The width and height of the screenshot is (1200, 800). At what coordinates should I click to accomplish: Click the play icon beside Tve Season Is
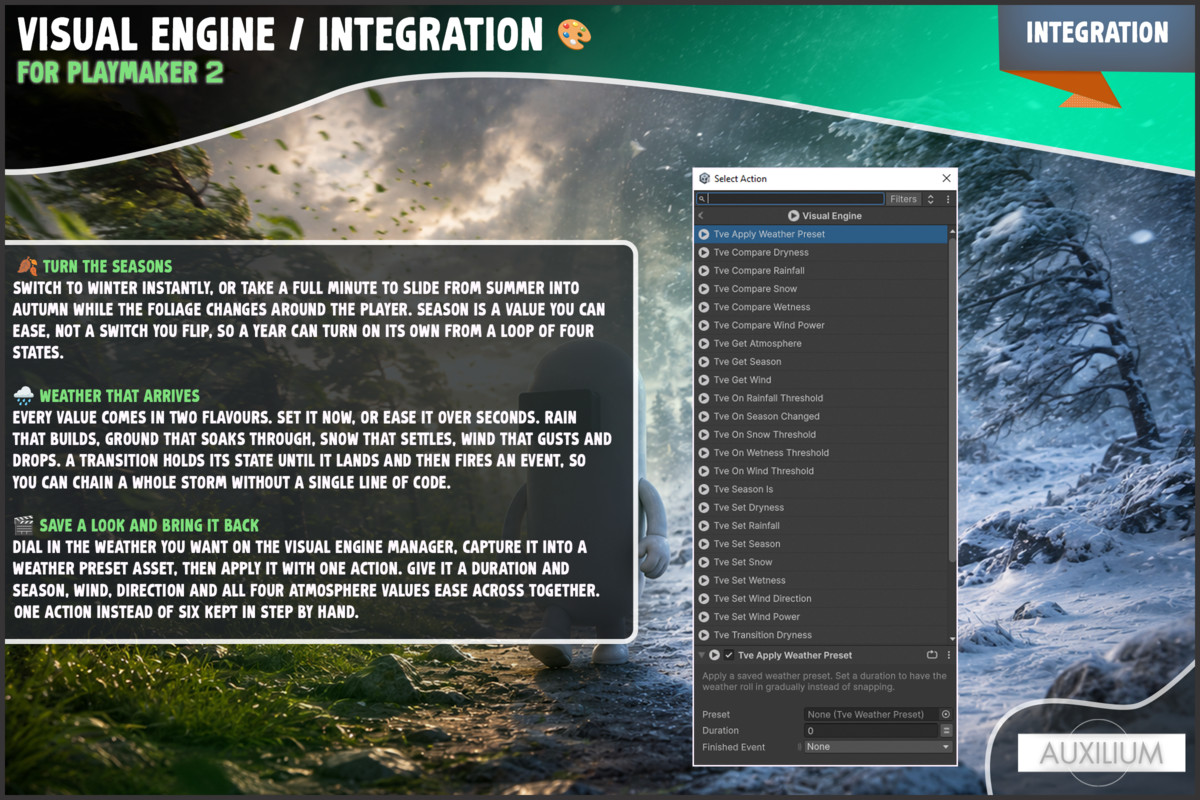point(704,489)
